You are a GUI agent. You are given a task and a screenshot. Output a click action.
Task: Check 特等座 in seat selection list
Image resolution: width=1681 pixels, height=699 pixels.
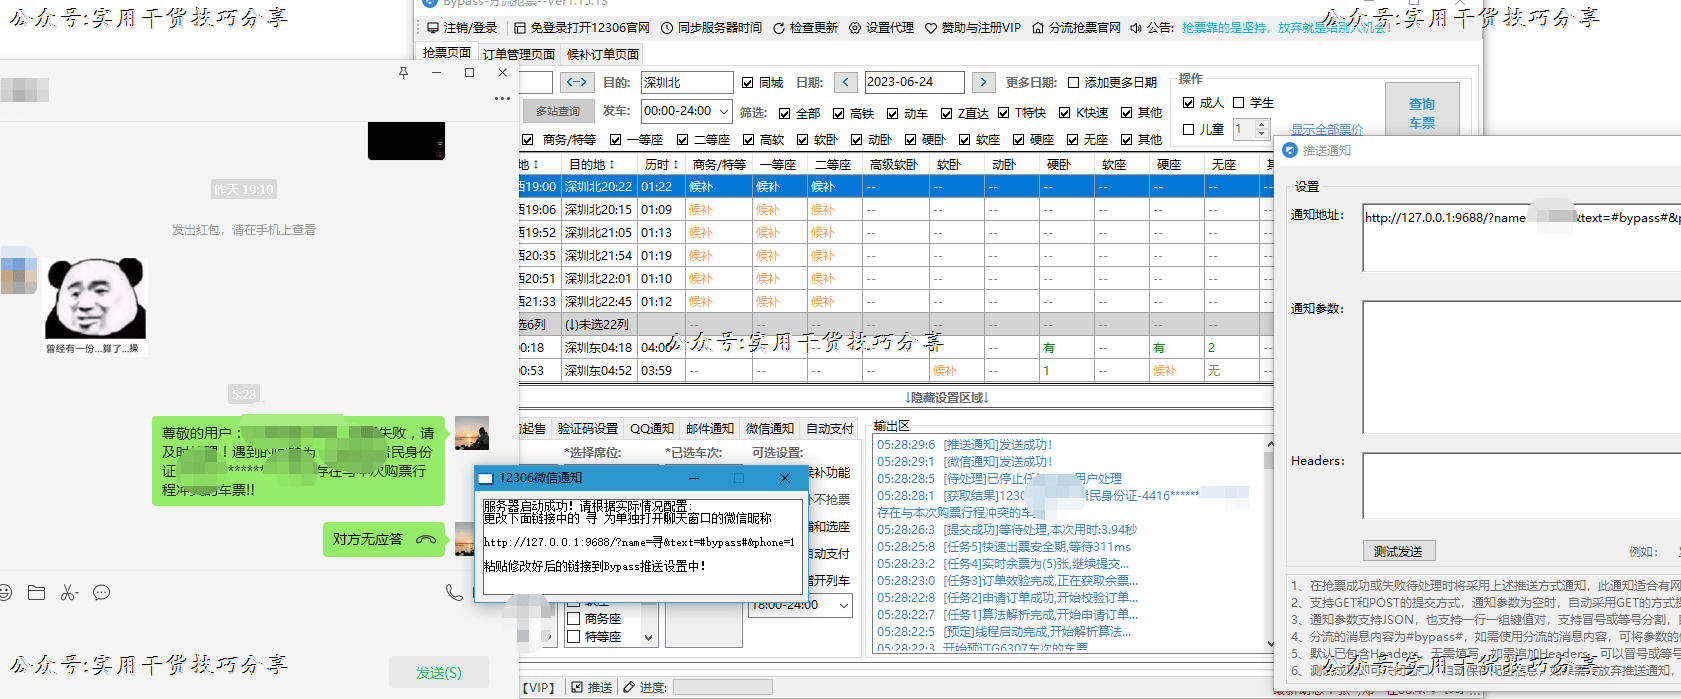tap(574, 636)
